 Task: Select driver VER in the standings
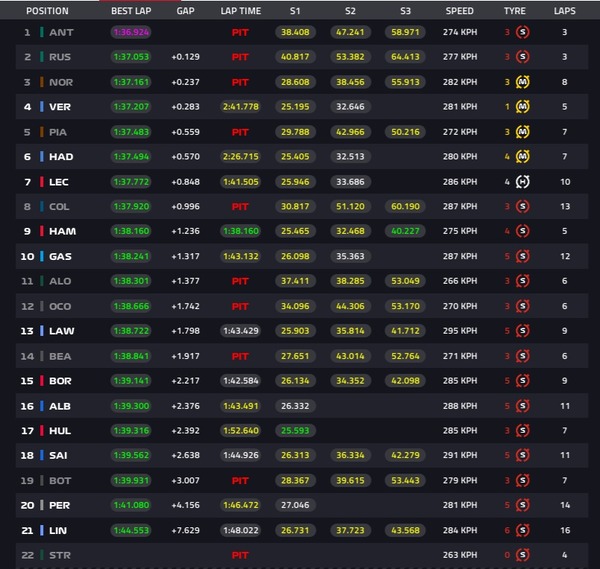(60, 107)
